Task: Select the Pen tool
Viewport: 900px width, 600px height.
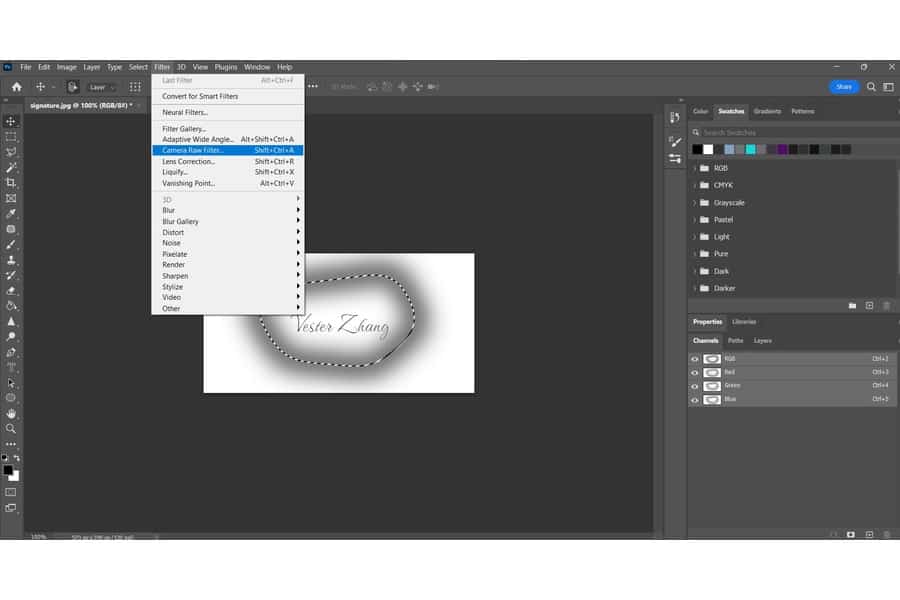Action: (11, 352)
